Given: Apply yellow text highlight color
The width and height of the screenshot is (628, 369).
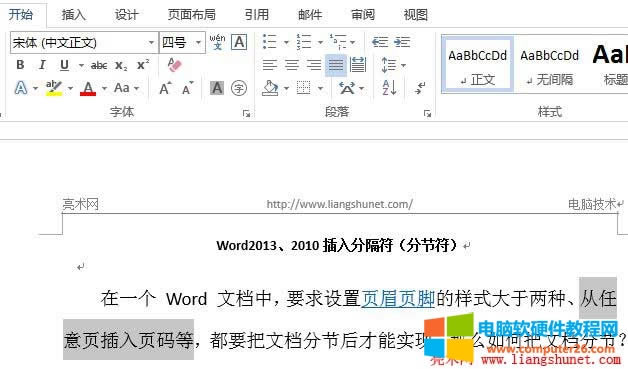Looking at the screenshot, I should 54,88.
